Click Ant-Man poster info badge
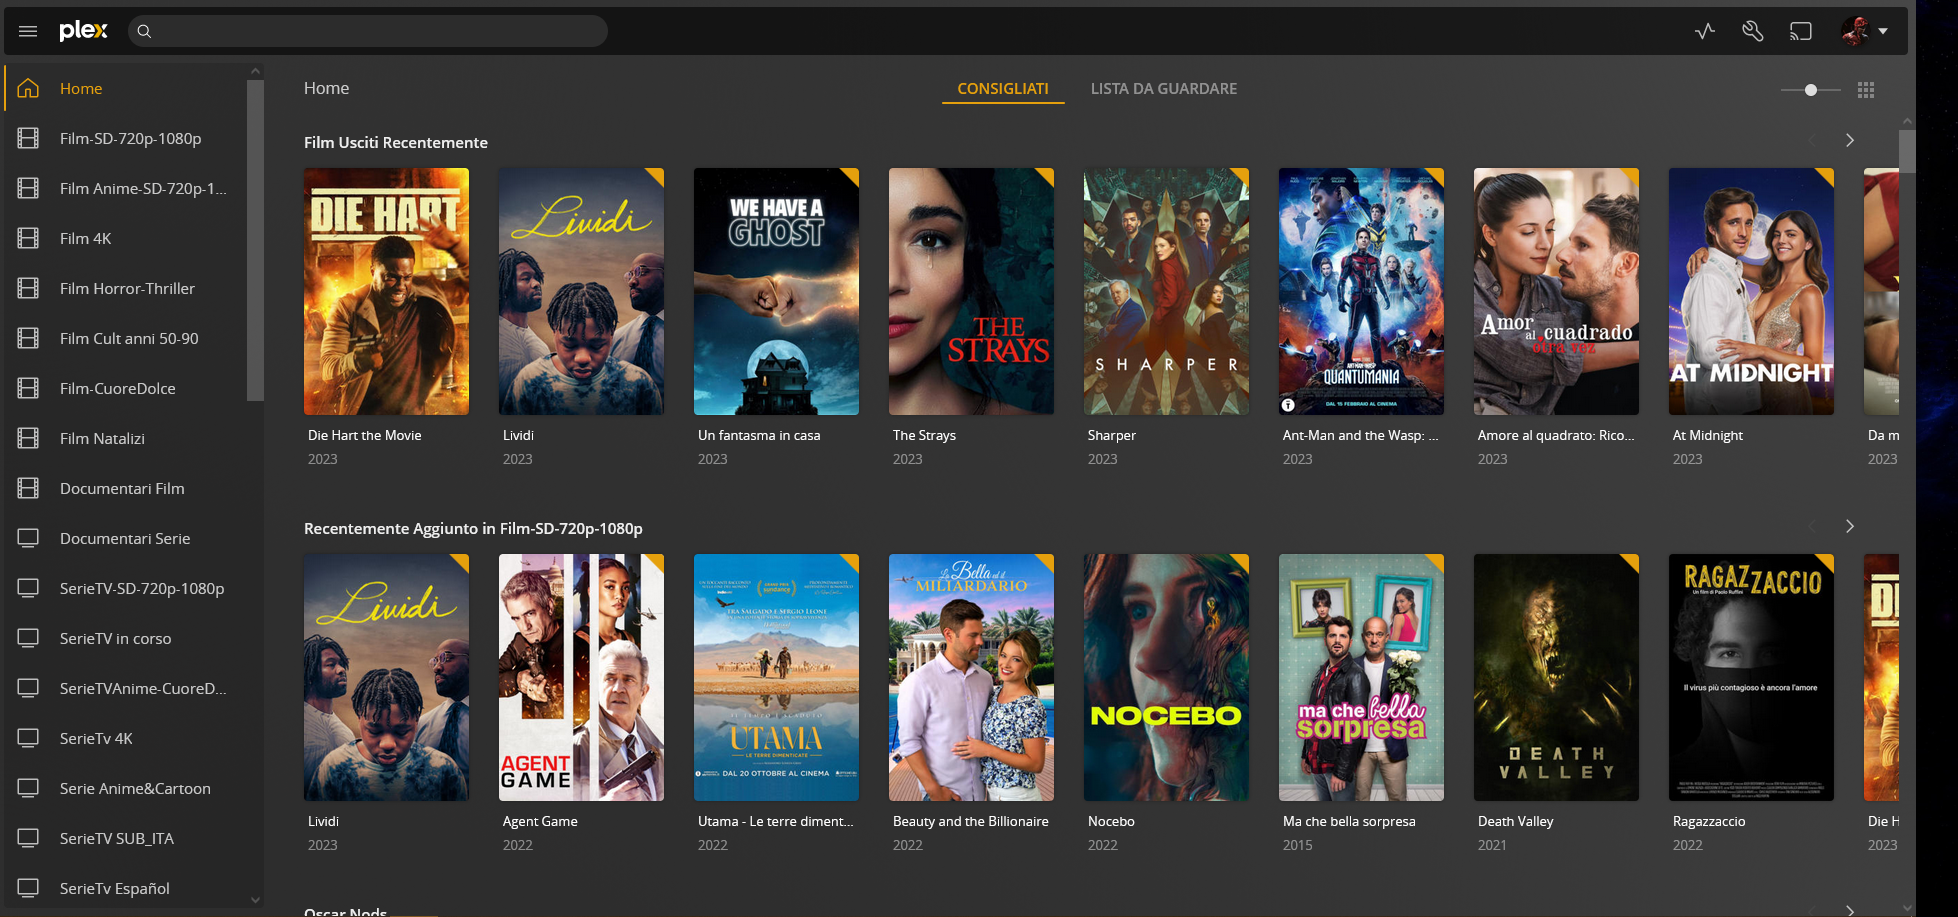 1288,405
